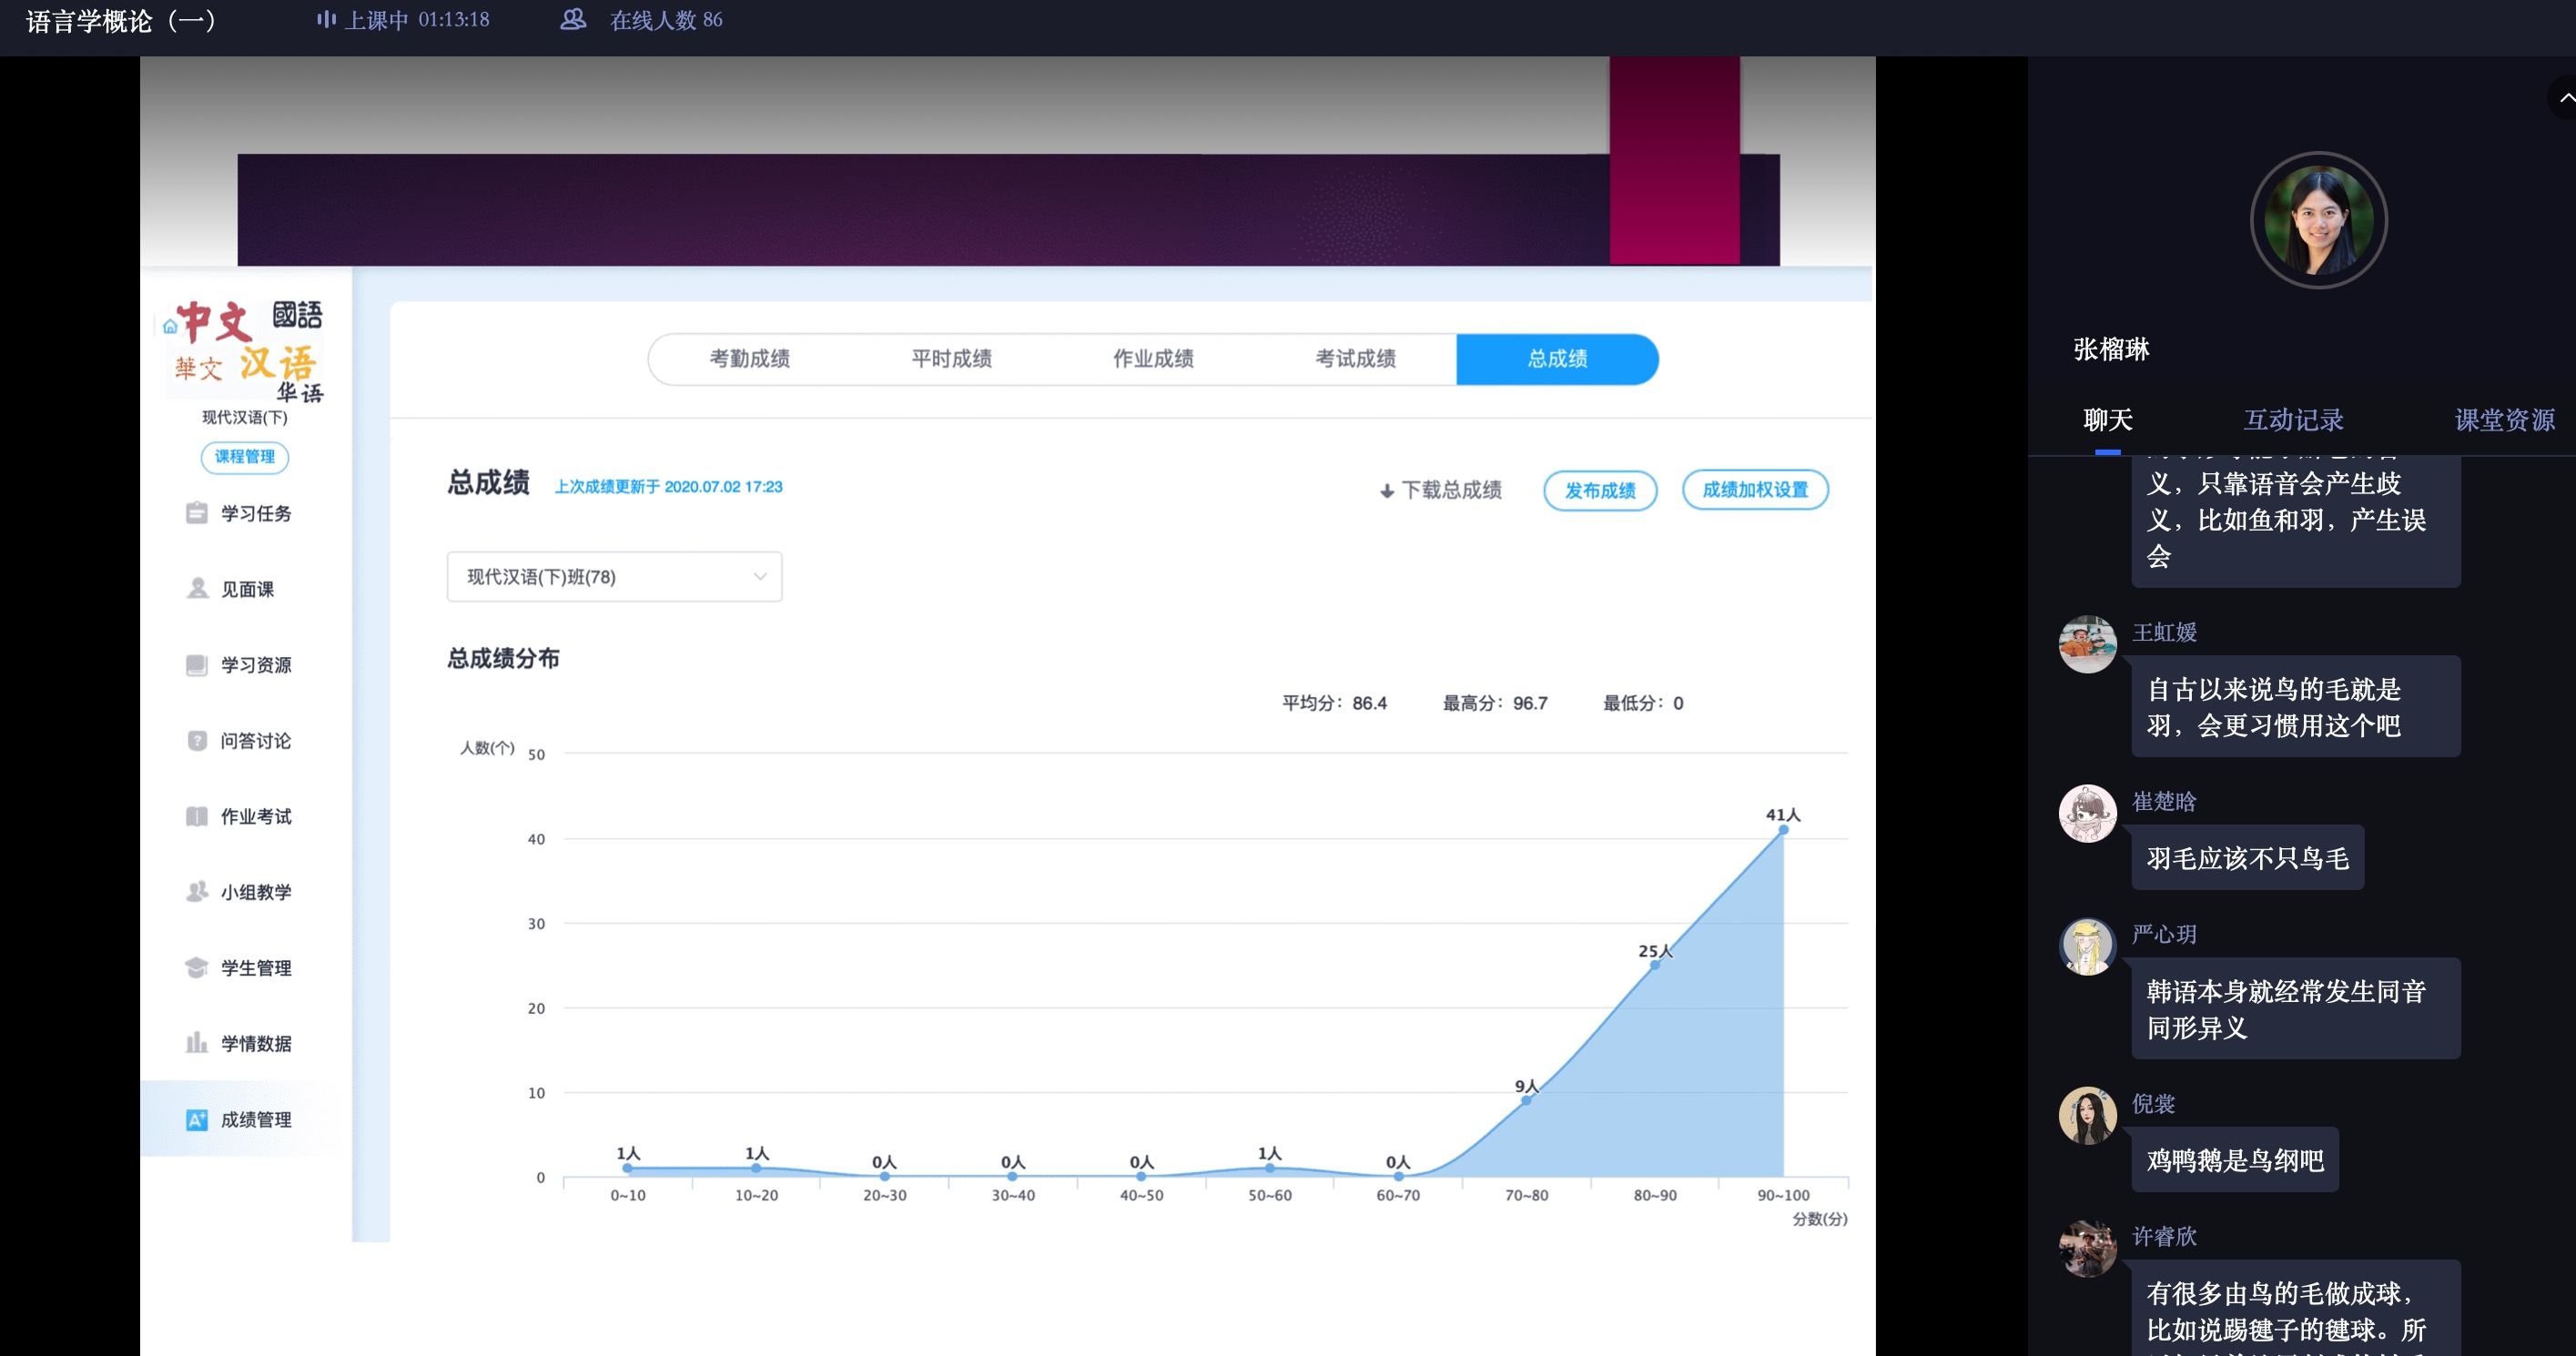Viewport: 2576px width, 1356px height.
Task: Switch to 考试成绩 tab
Action: pos(1354,359)
